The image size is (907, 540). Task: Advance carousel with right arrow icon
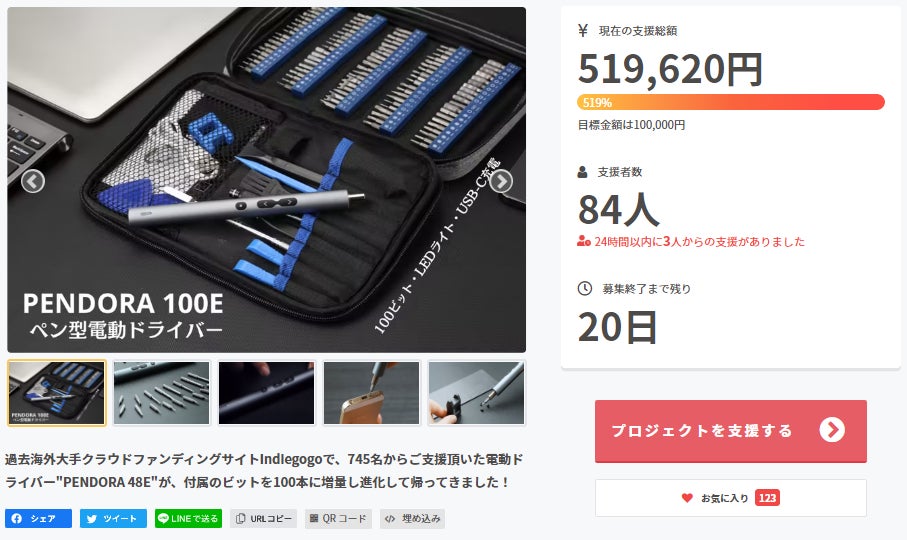point(501,182)
